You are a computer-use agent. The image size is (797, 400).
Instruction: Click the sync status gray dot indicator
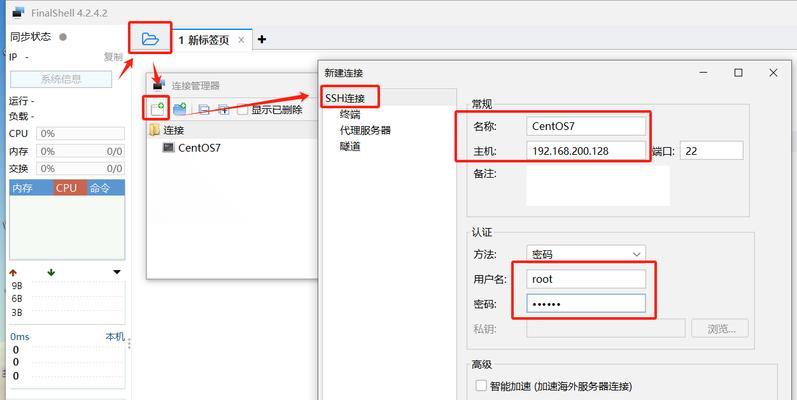tap(63, 37)
